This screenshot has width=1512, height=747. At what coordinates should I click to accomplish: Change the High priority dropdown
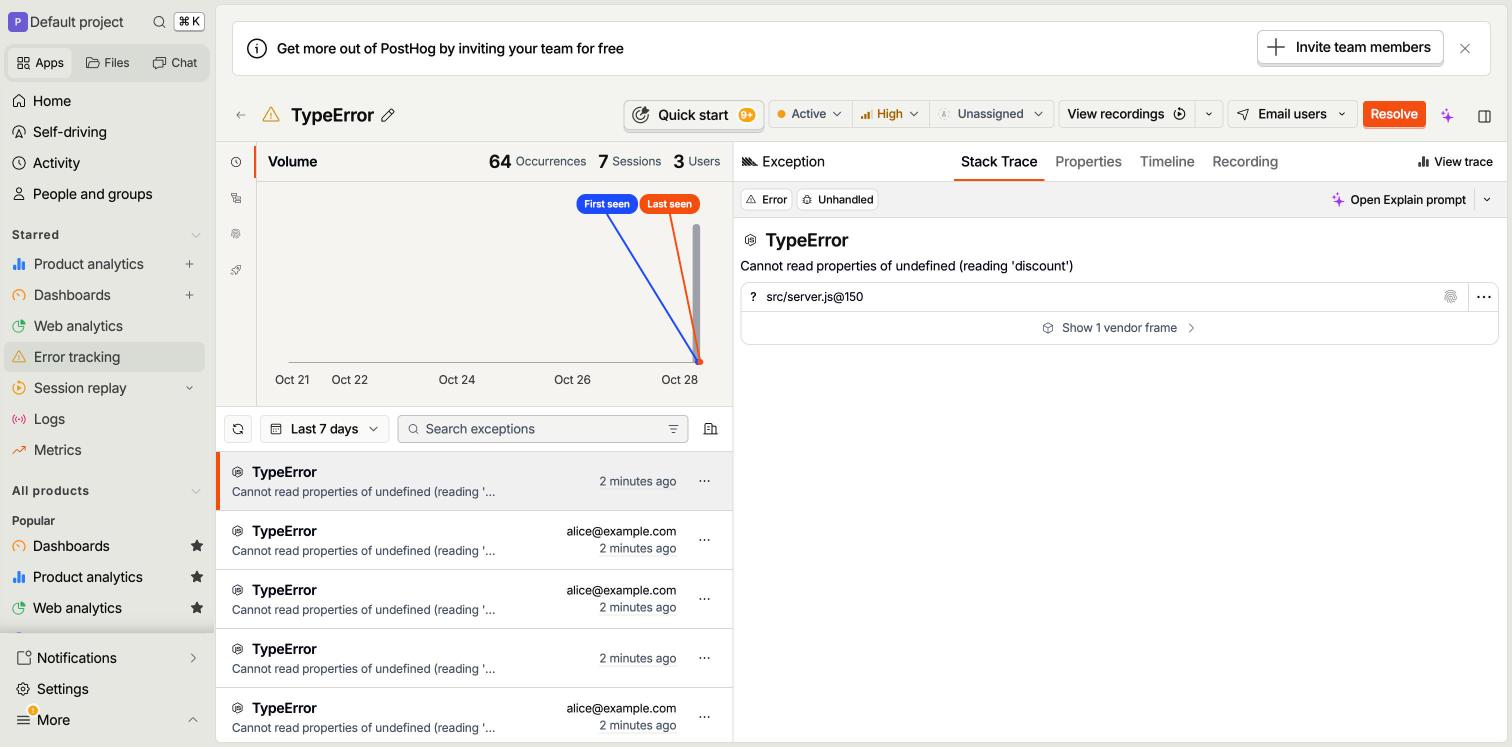(x=890, y=114)
